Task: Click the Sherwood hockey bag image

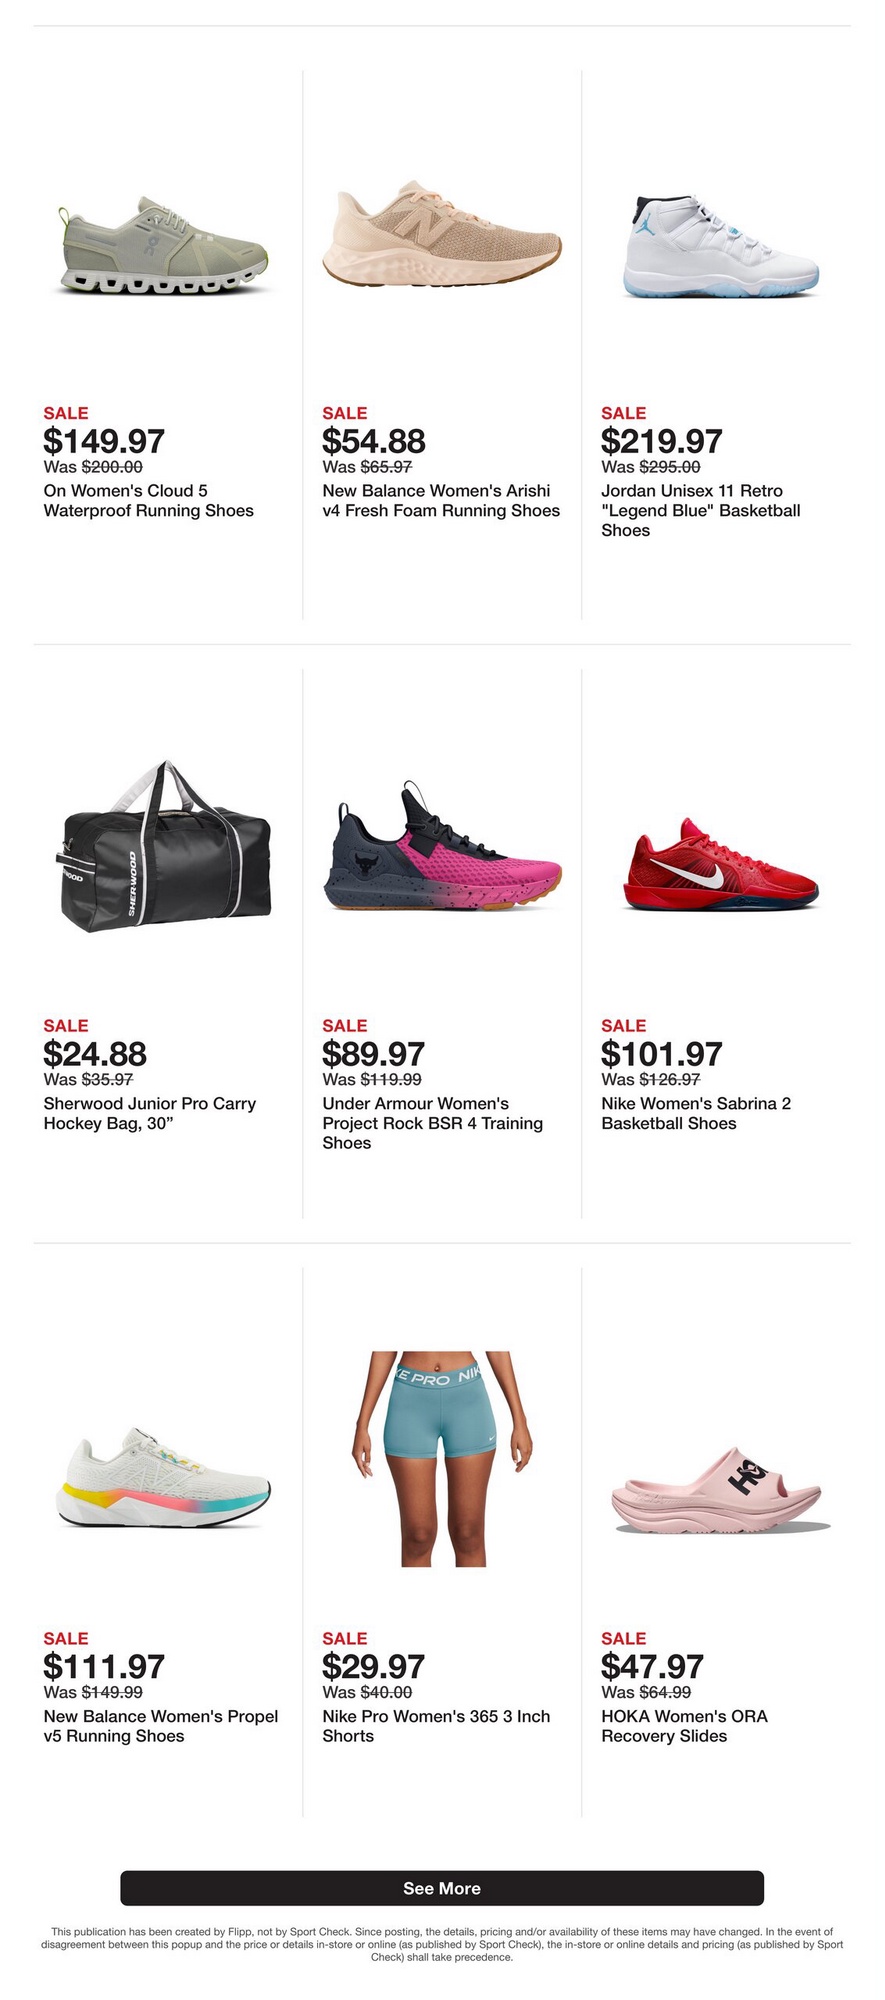Action: click(163, 846)
